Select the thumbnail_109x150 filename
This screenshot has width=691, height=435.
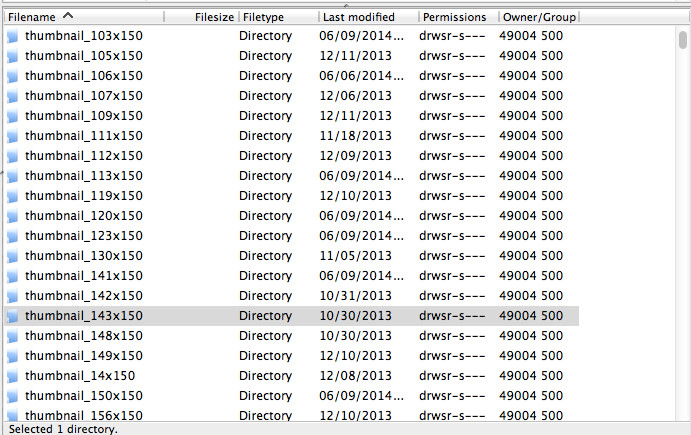[84, 115]
